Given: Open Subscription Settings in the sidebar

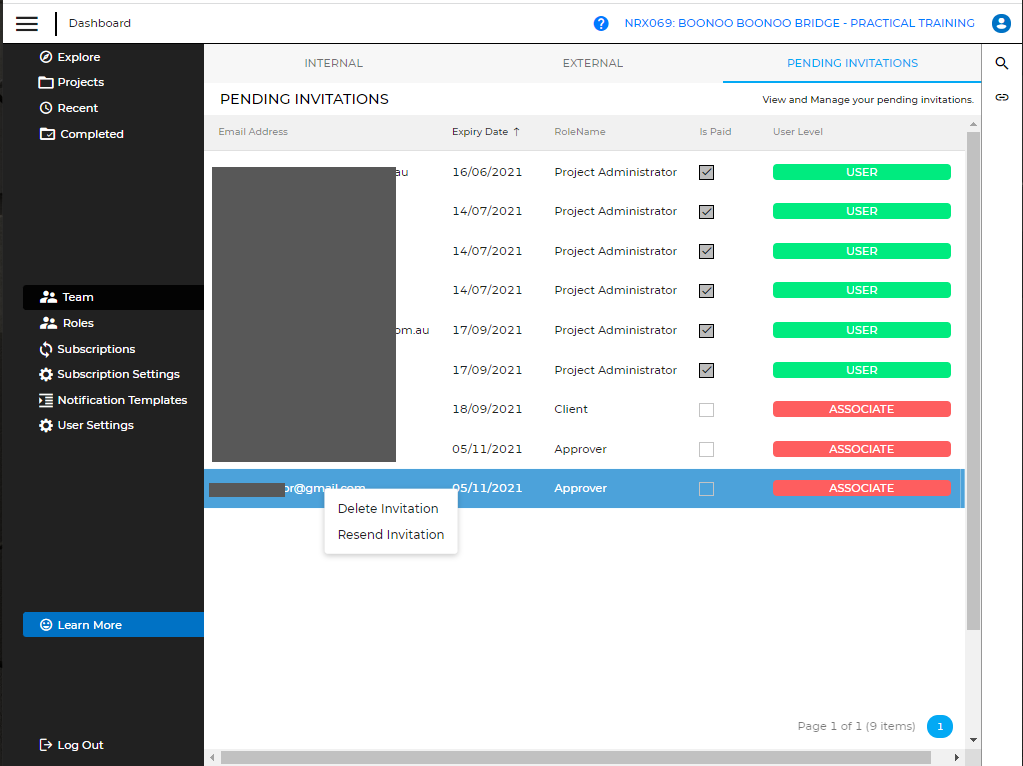Looking at the screenshot, I should tap(118, 374).
